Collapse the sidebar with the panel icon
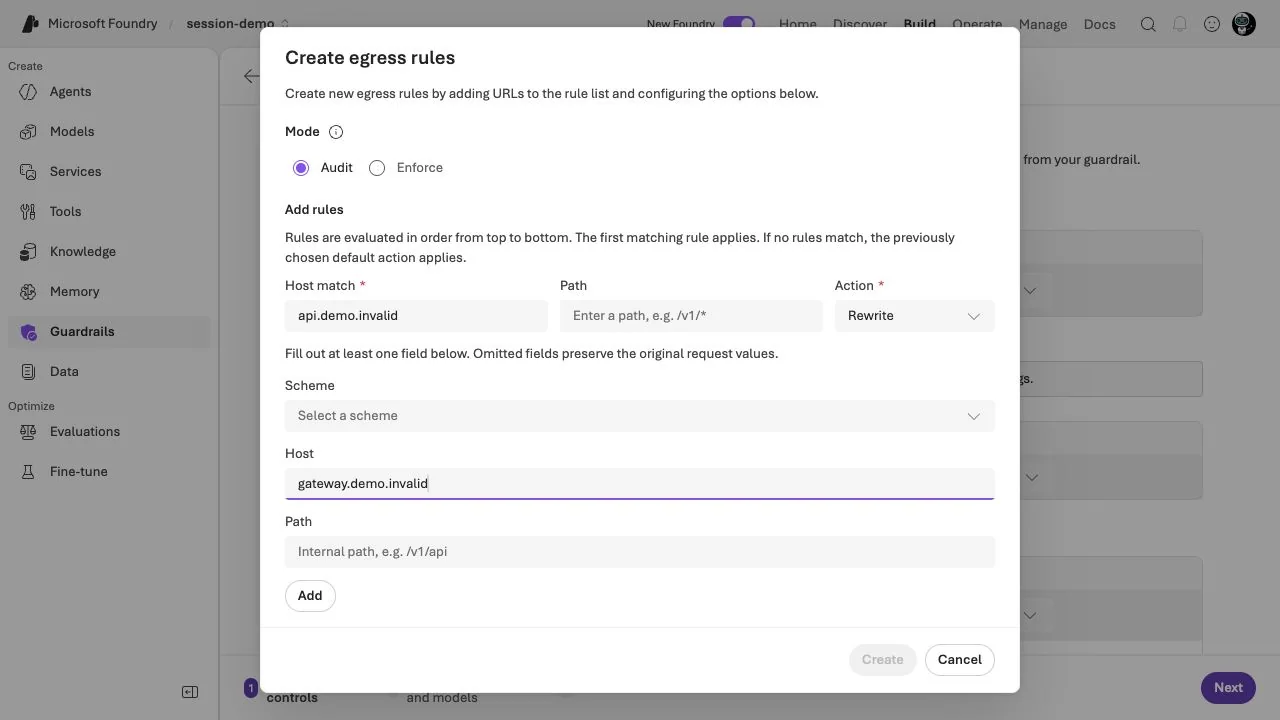This screenshot has height=720, width=1280. point(190,692)
